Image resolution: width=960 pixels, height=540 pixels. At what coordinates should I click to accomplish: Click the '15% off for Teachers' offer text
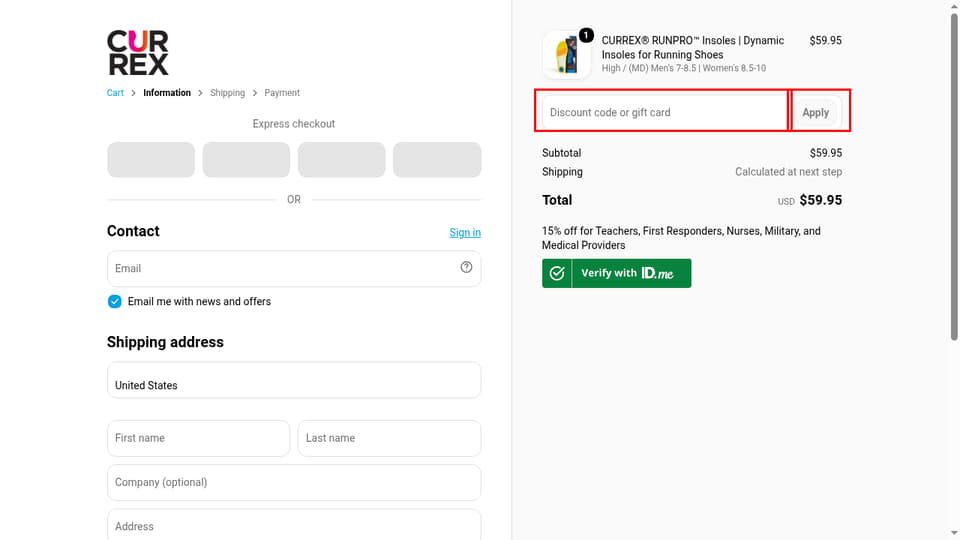[681, 238]
